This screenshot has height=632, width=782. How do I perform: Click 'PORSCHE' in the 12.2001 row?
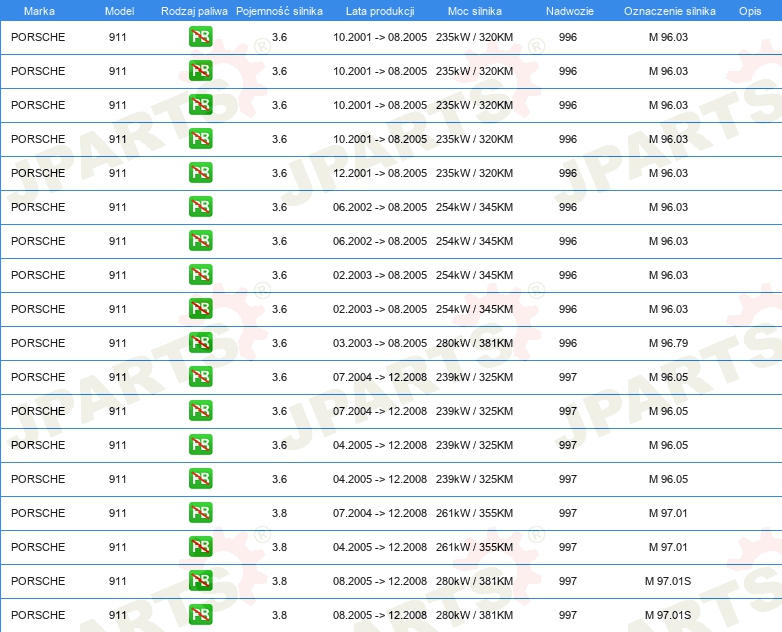tap(38, 173)
